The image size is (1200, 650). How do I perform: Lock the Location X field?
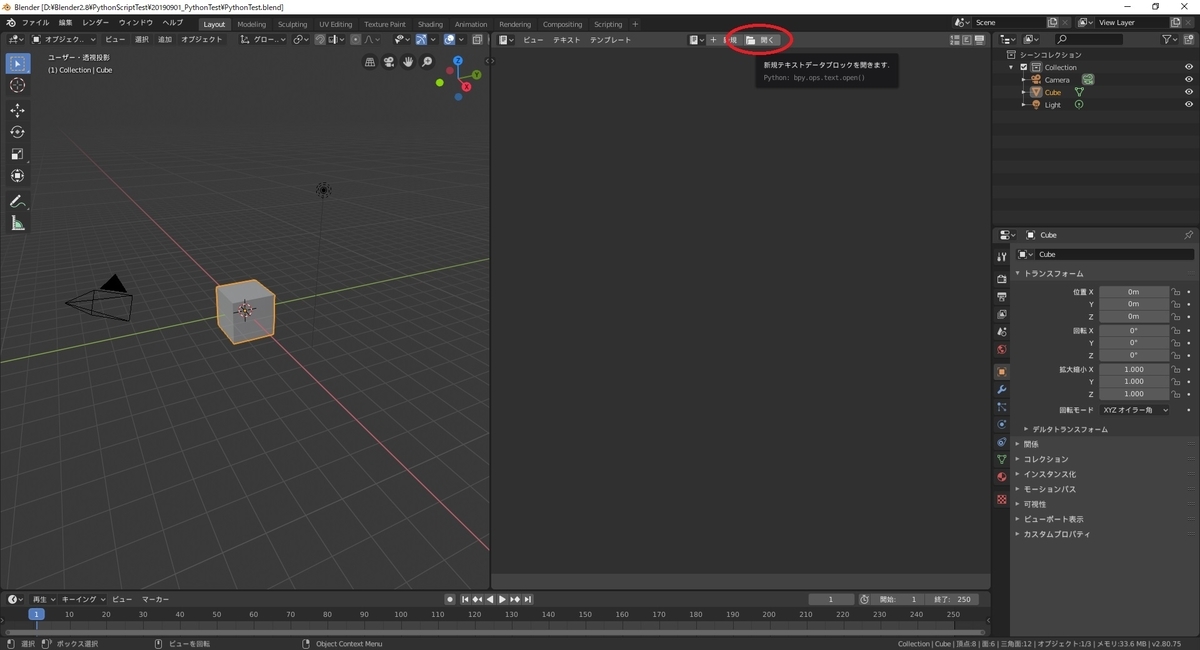1176,292
